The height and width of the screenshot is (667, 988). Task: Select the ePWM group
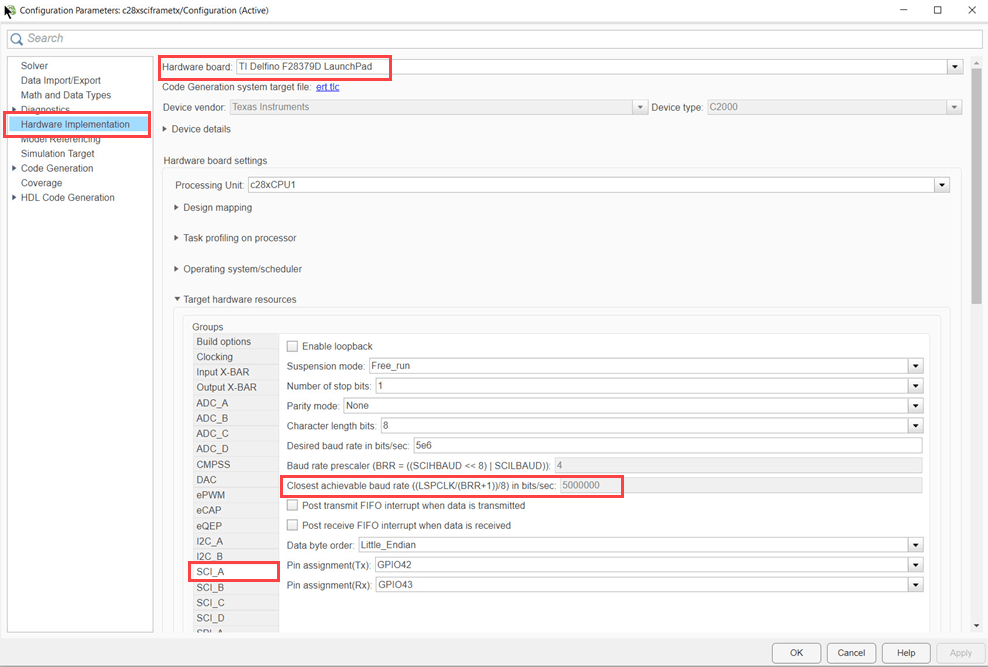[x=210, y=495]
